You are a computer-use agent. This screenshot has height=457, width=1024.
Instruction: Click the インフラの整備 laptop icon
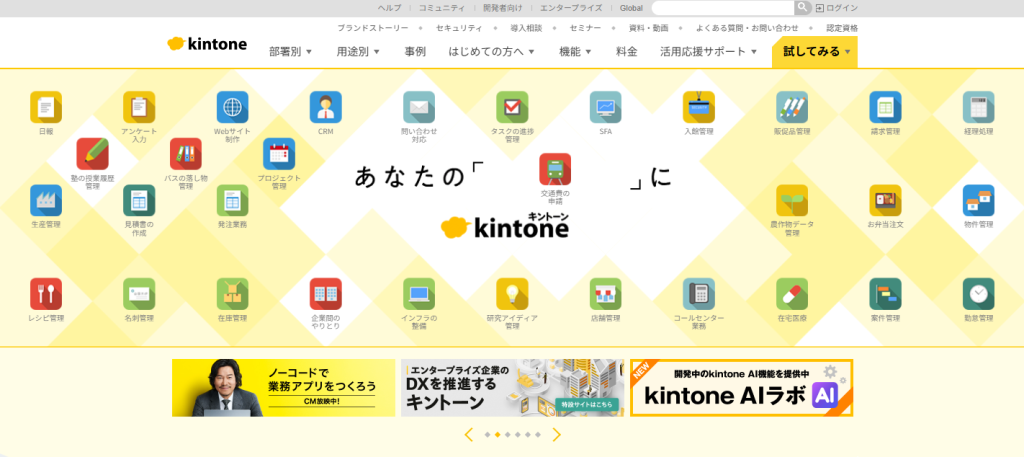click(x=419, y=294)
